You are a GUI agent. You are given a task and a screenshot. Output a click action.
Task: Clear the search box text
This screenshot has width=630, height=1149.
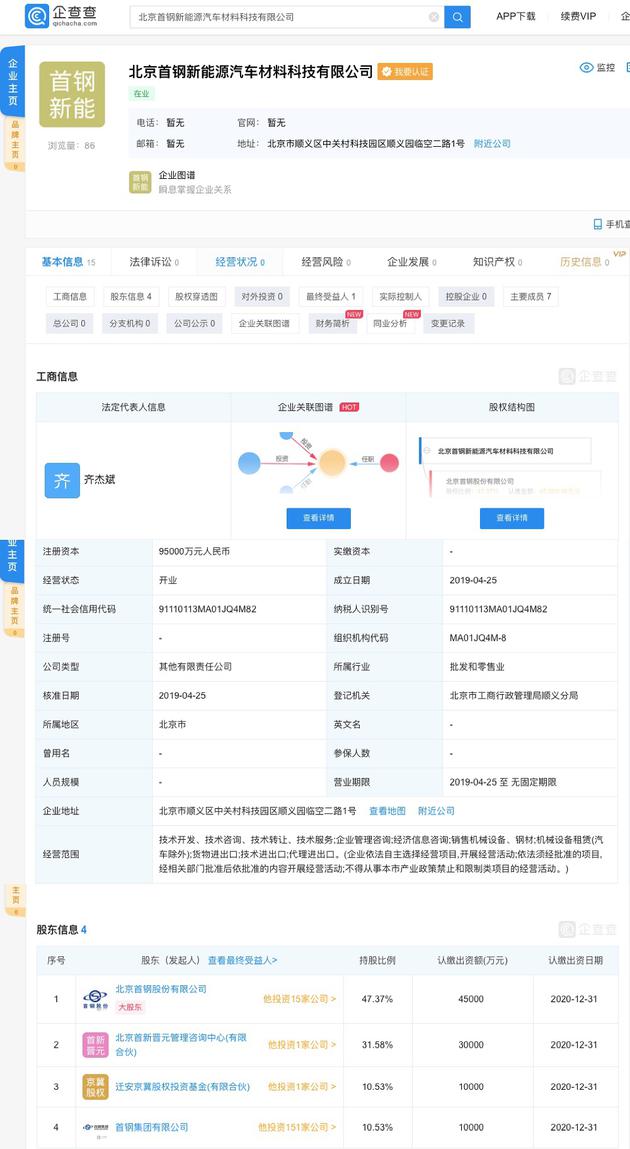tap(434, 16)
